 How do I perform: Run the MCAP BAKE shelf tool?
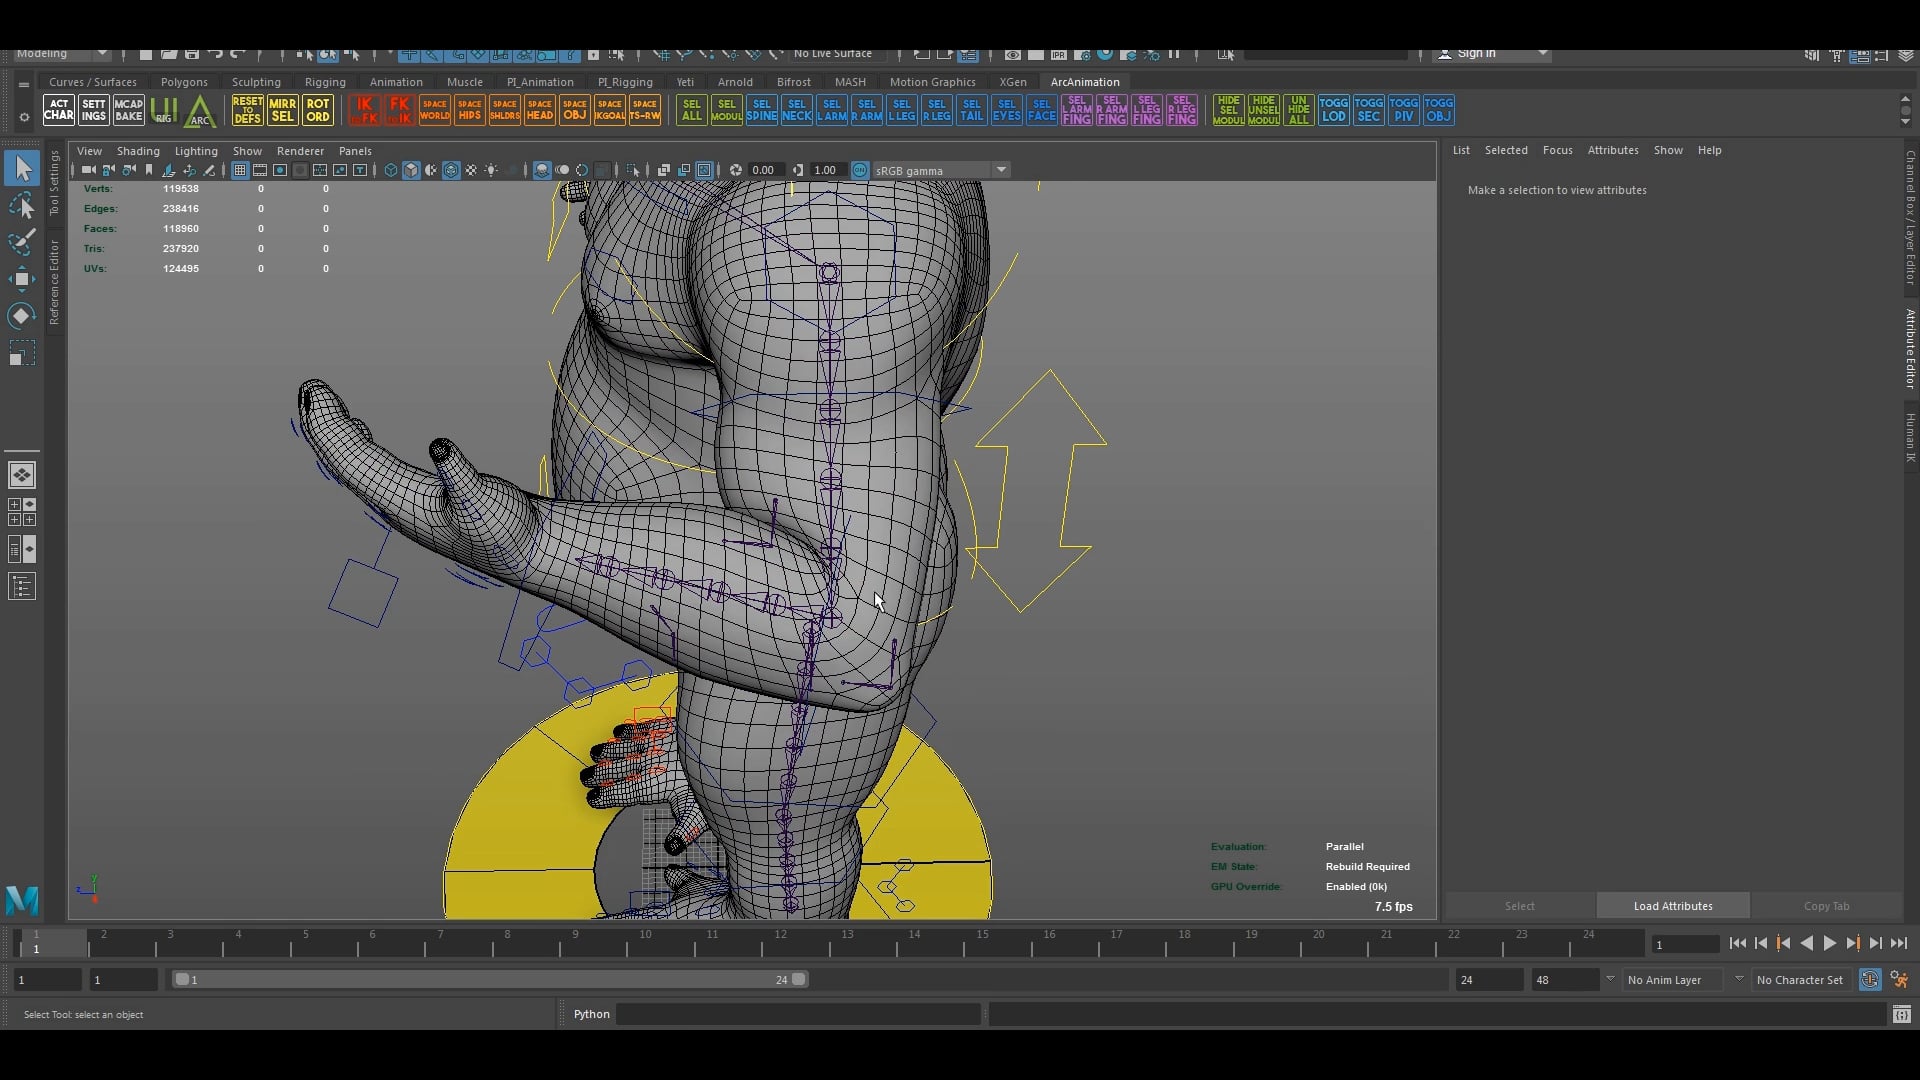[x=129, y=110]
